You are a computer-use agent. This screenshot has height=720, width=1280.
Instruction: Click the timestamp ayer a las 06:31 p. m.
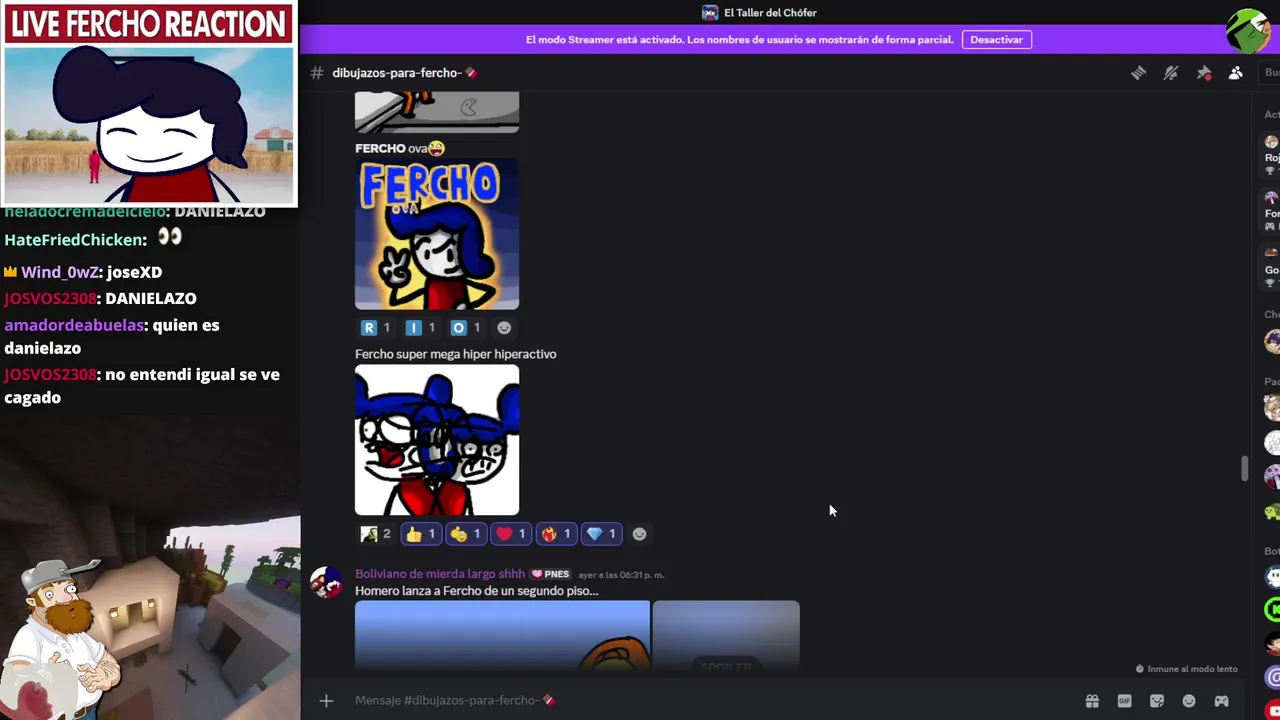point(621,575)
